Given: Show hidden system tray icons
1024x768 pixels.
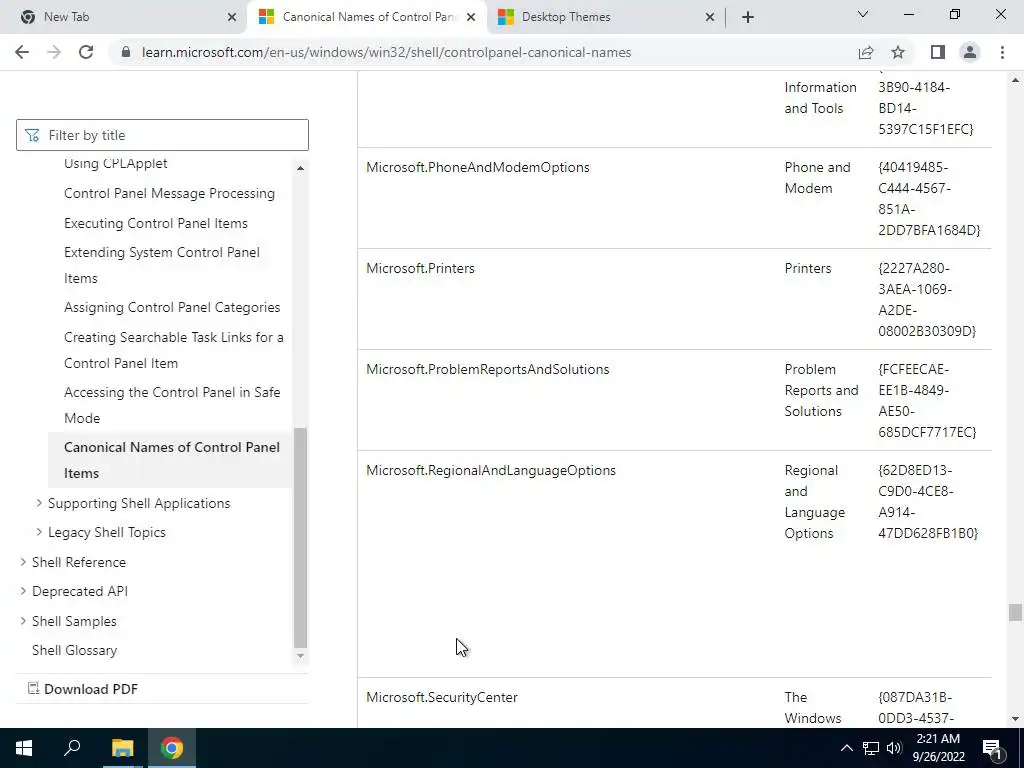Looking at the screenshot, I should pyautogui.click(x=846, y=748).
